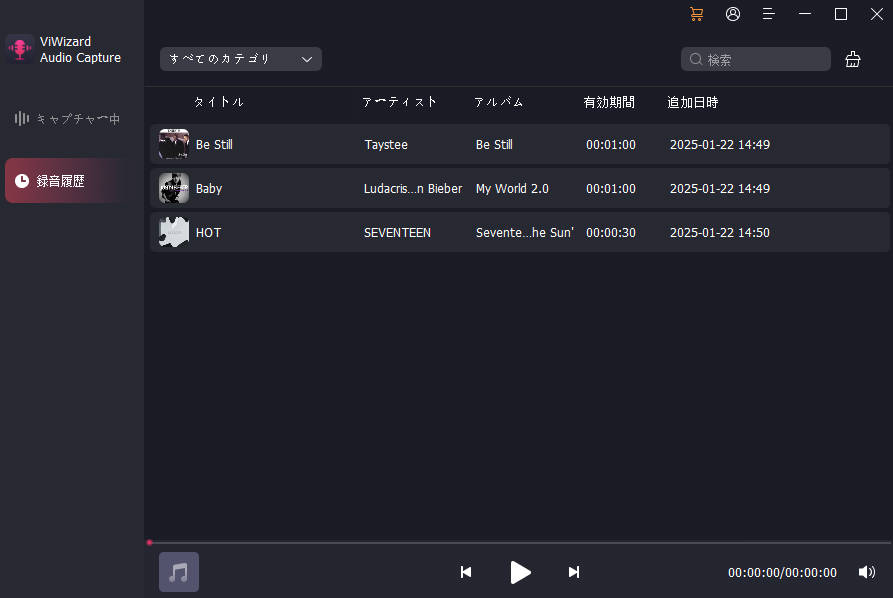Click the HOT cover thumbnail
Screen dimensions: 893x598
(x=174, y=232)
